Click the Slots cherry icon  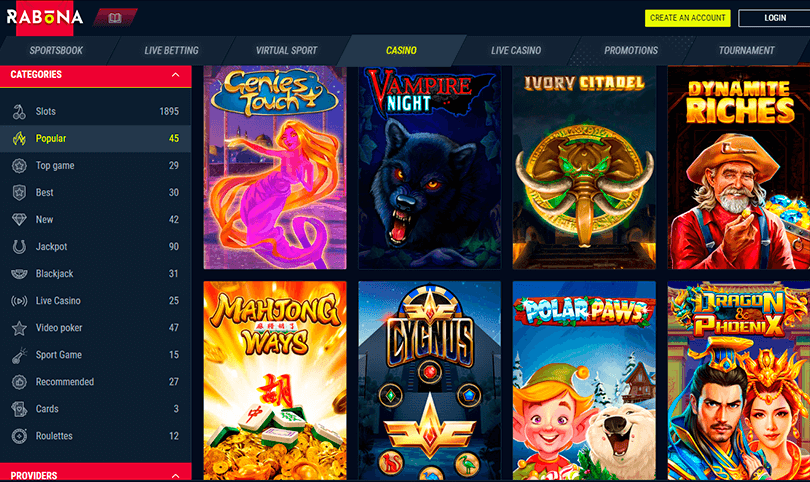(x=19, y=112)
